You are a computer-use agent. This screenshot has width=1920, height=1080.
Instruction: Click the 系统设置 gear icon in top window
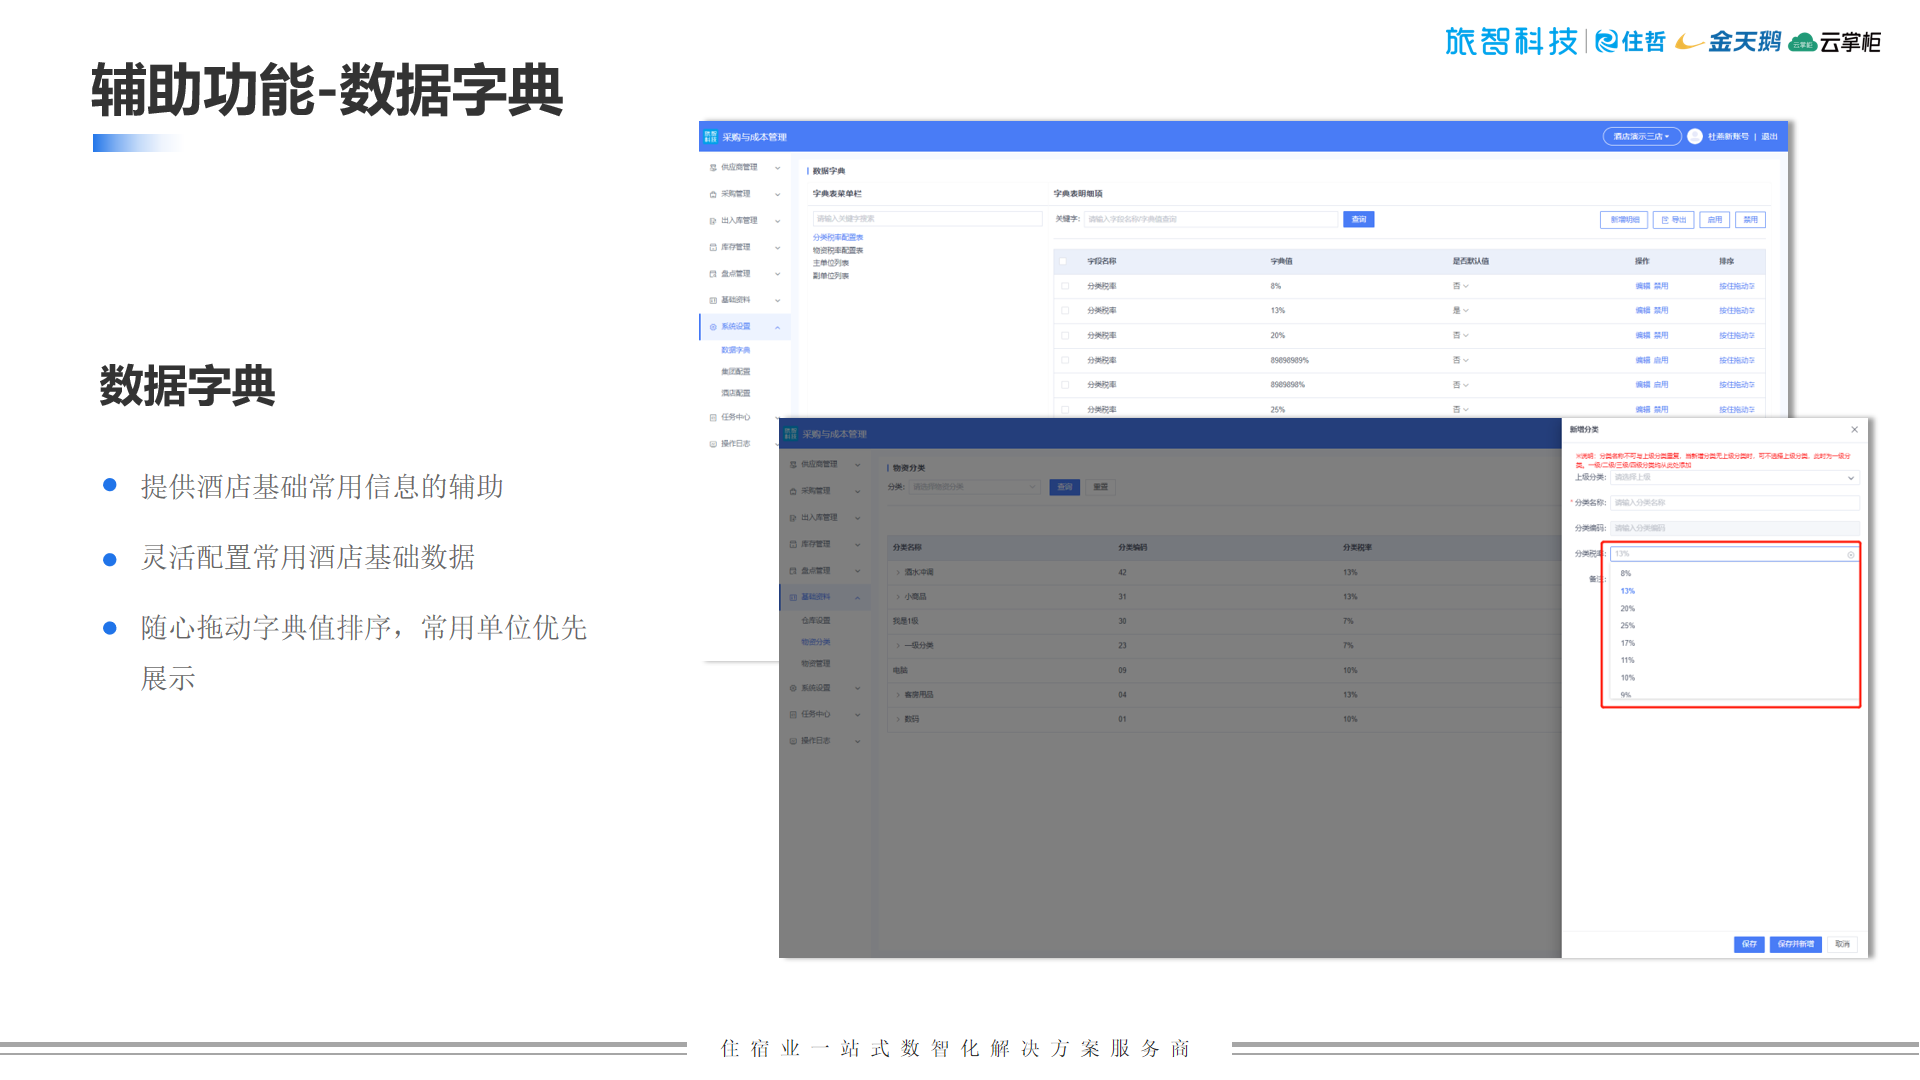click(713, 327)
